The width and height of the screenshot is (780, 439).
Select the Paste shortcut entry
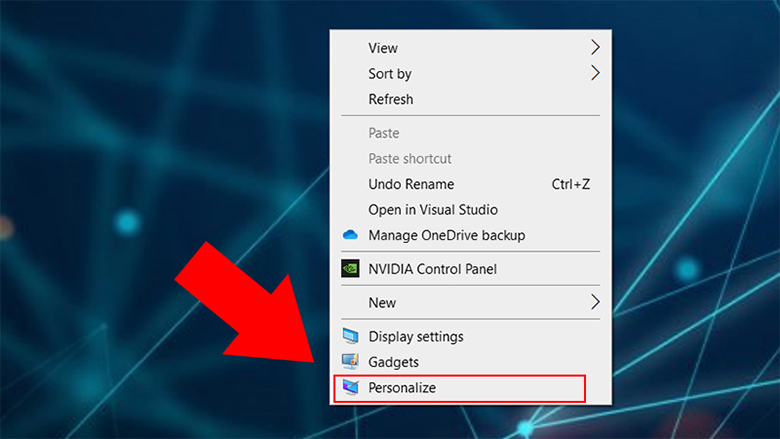pos(410,158)
